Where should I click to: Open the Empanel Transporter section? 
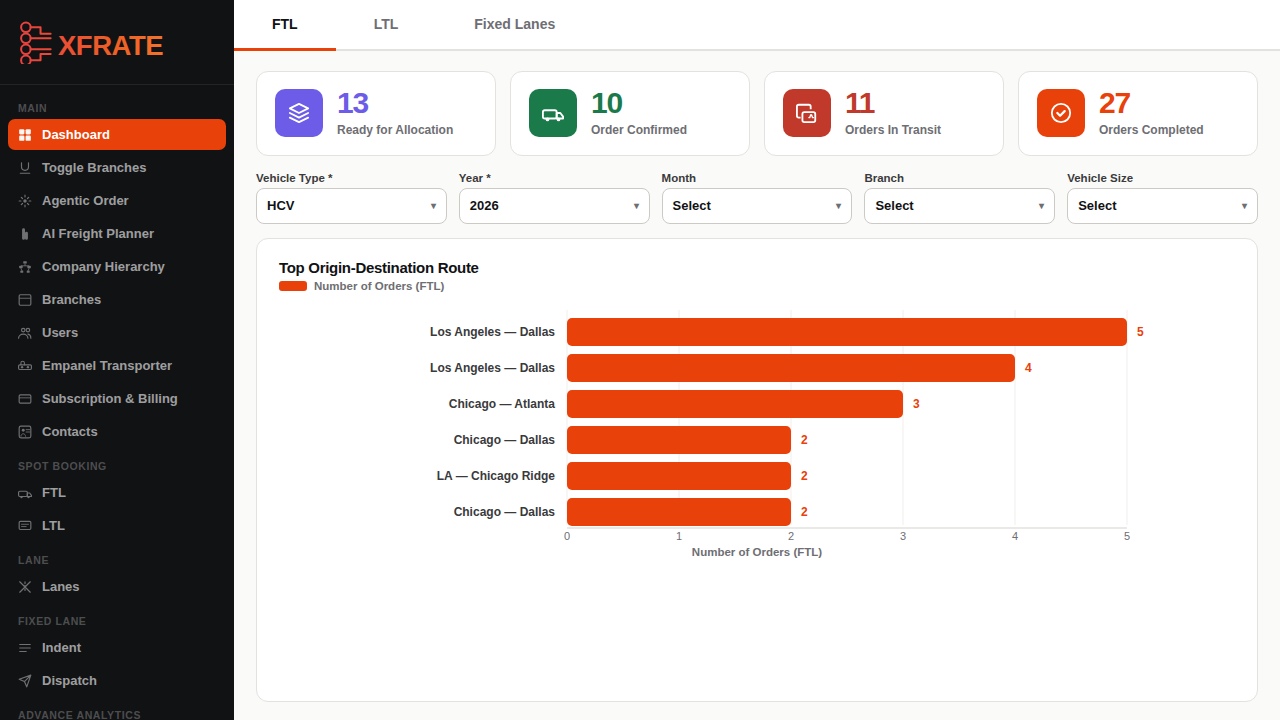click(106, 365)
